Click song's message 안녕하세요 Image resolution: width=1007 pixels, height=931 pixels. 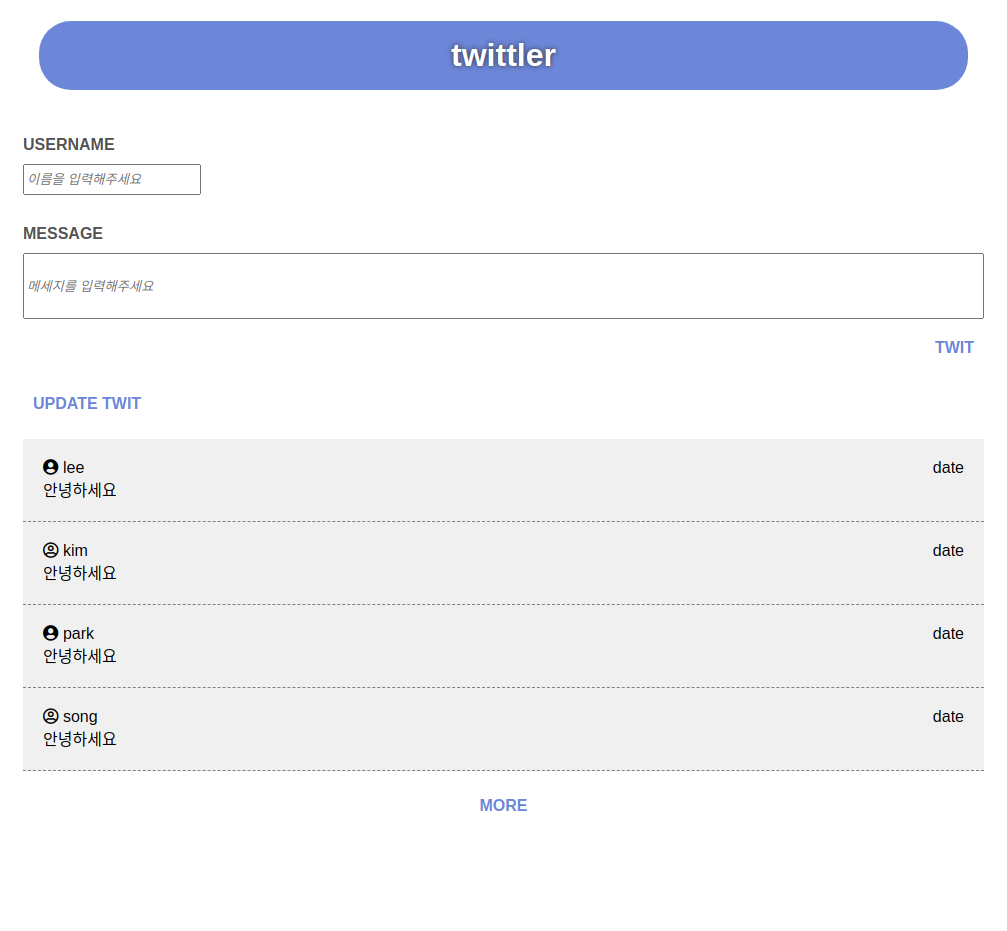coord(80,739)
